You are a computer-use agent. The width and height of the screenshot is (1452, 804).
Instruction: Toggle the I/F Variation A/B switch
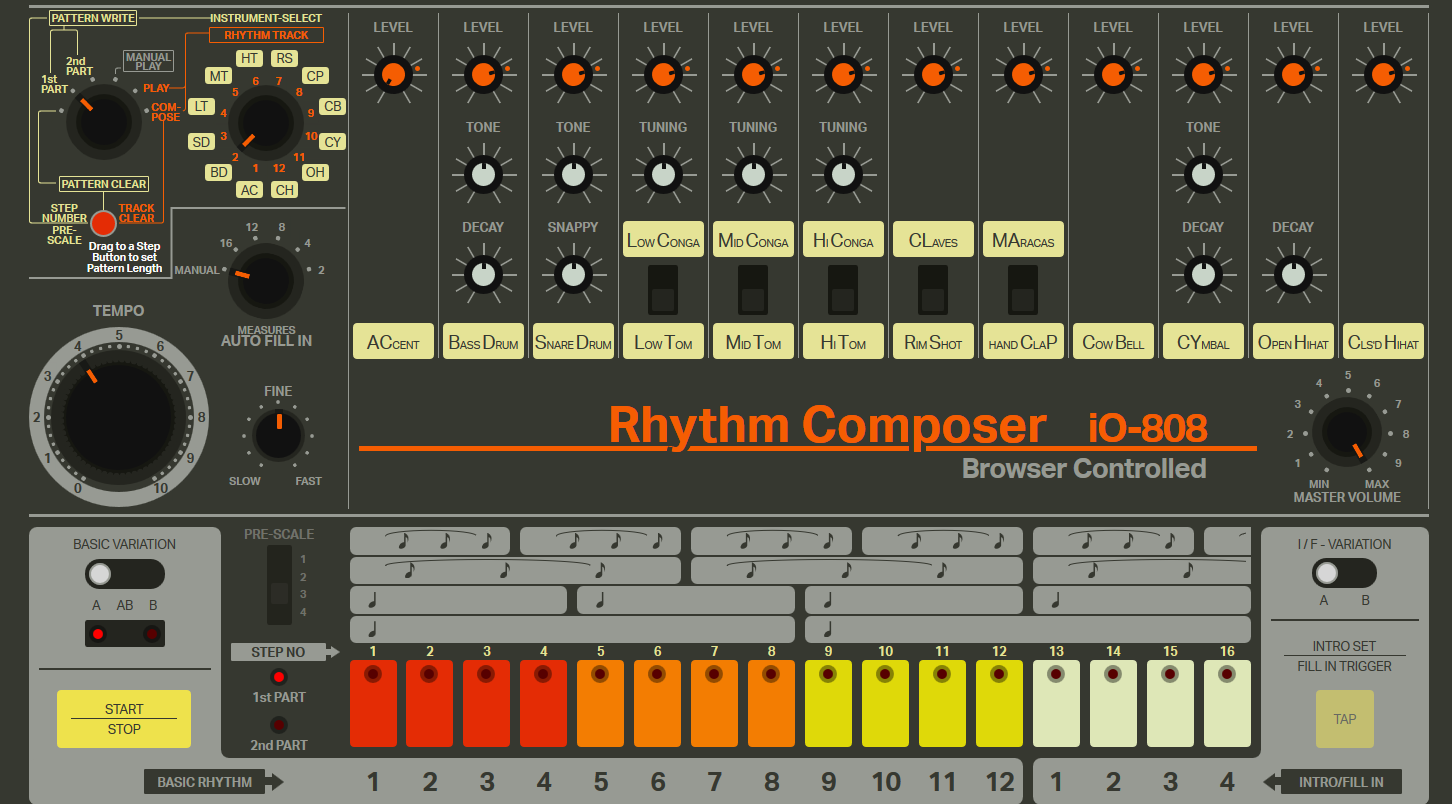(x=1344, y=573)
